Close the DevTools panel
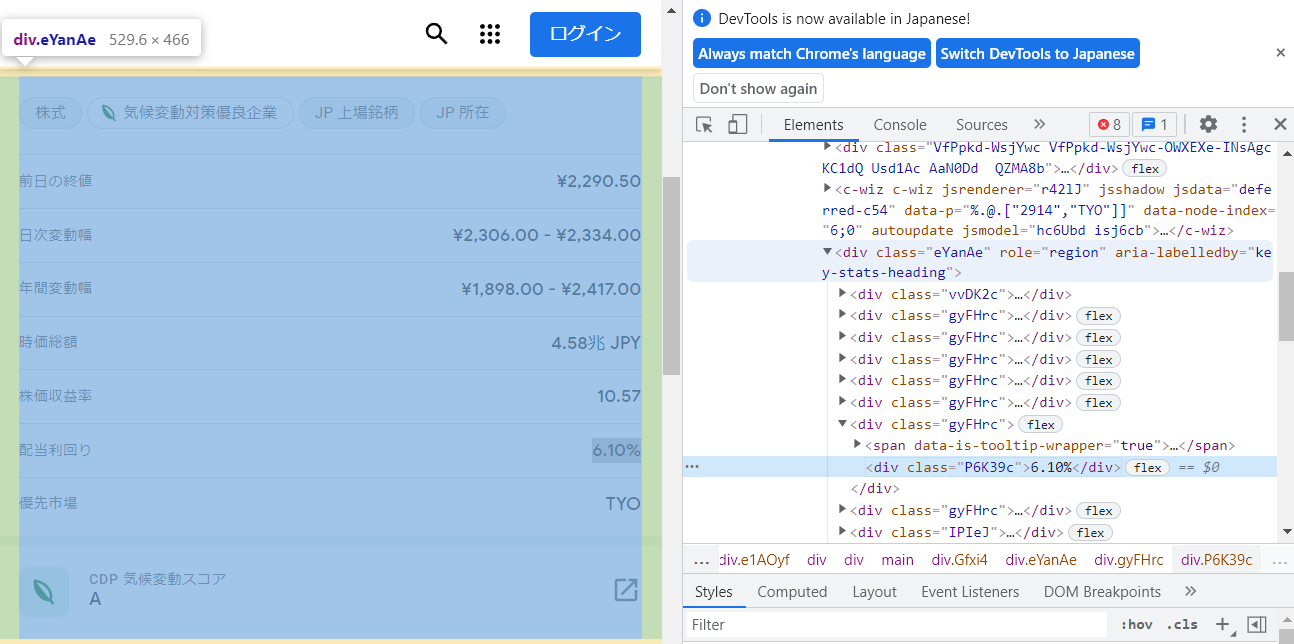Screen dimensions: 1294x644 click(x=1280, y=125)
